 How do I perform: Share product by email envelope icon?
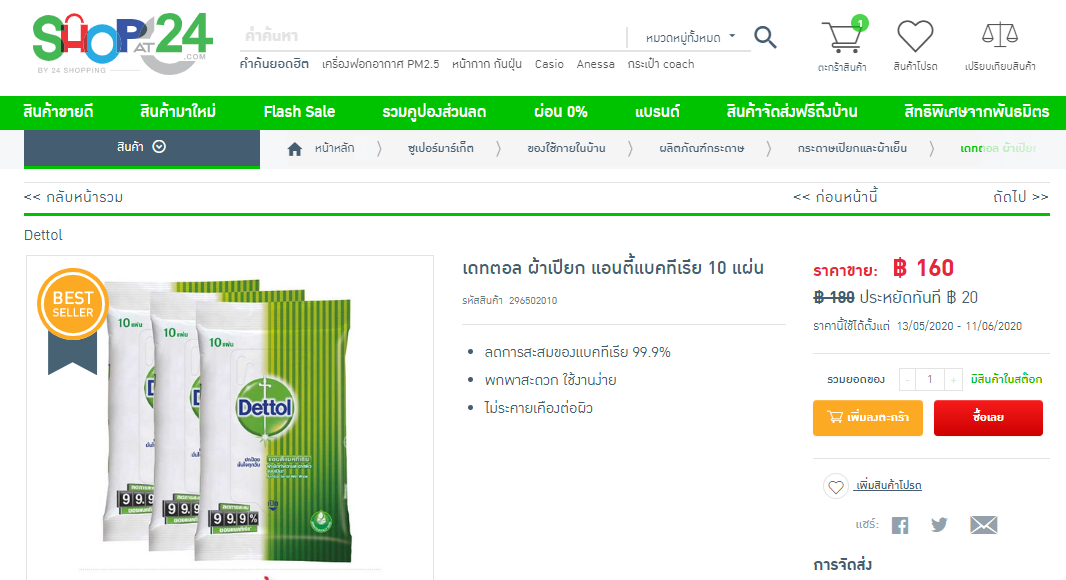pos(983,524)
